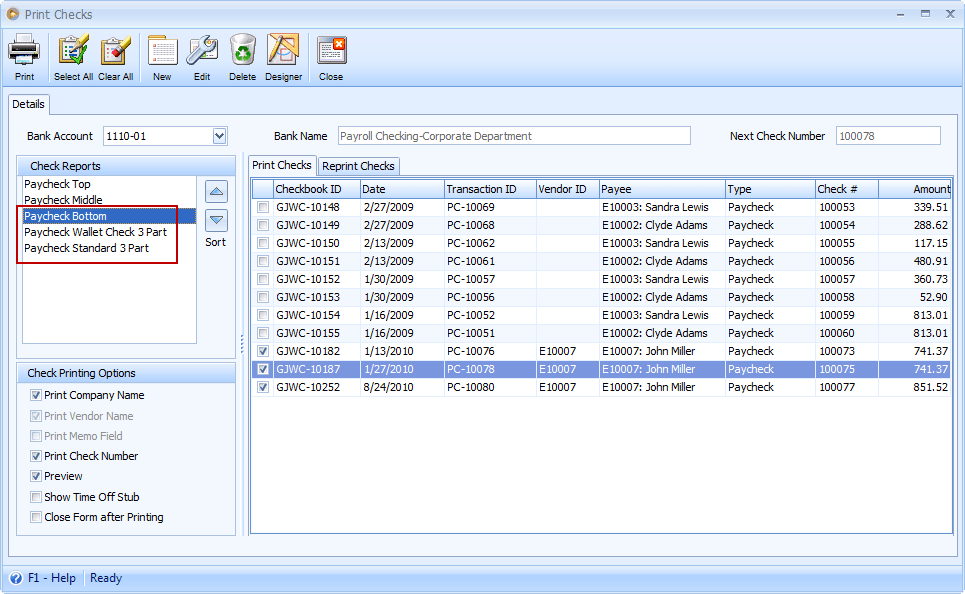965x594 pixels.
Task: Disable the Preview option
Action: point(37,476)
